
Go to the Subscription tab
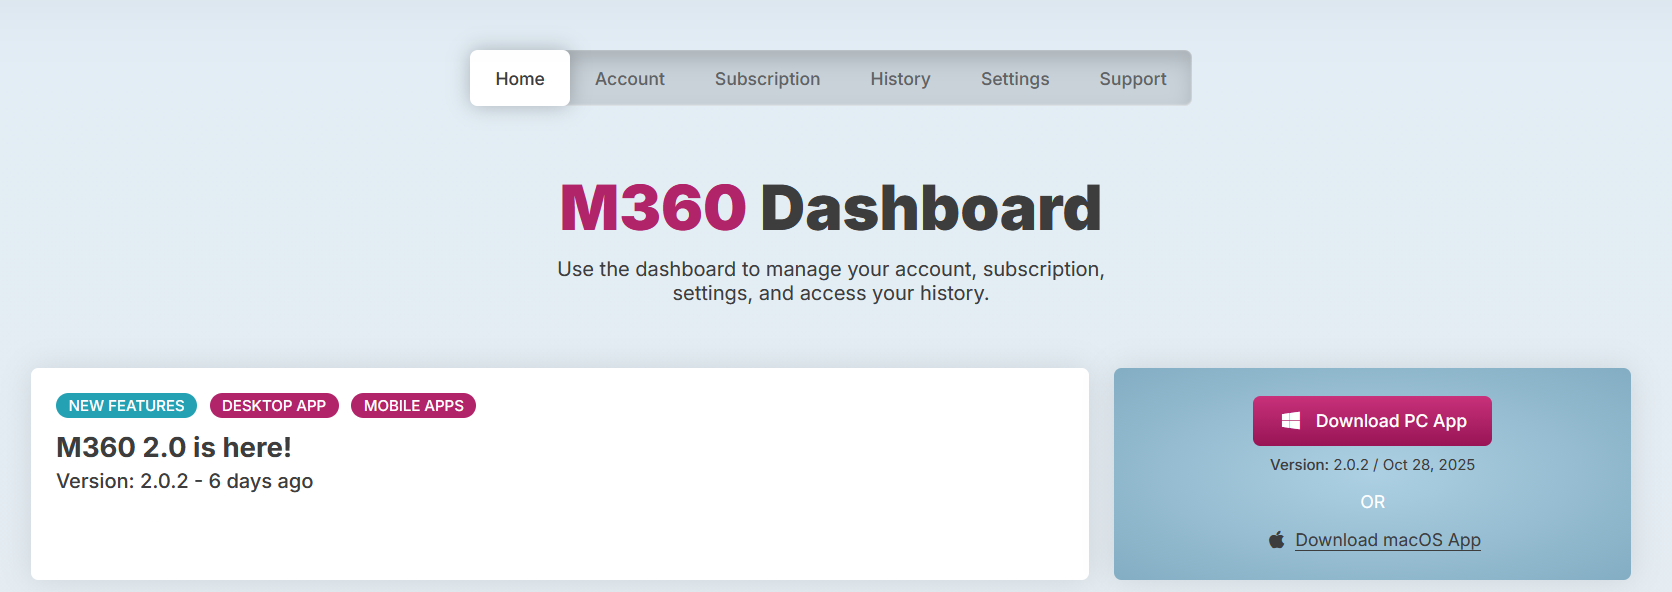click(767, 79)
